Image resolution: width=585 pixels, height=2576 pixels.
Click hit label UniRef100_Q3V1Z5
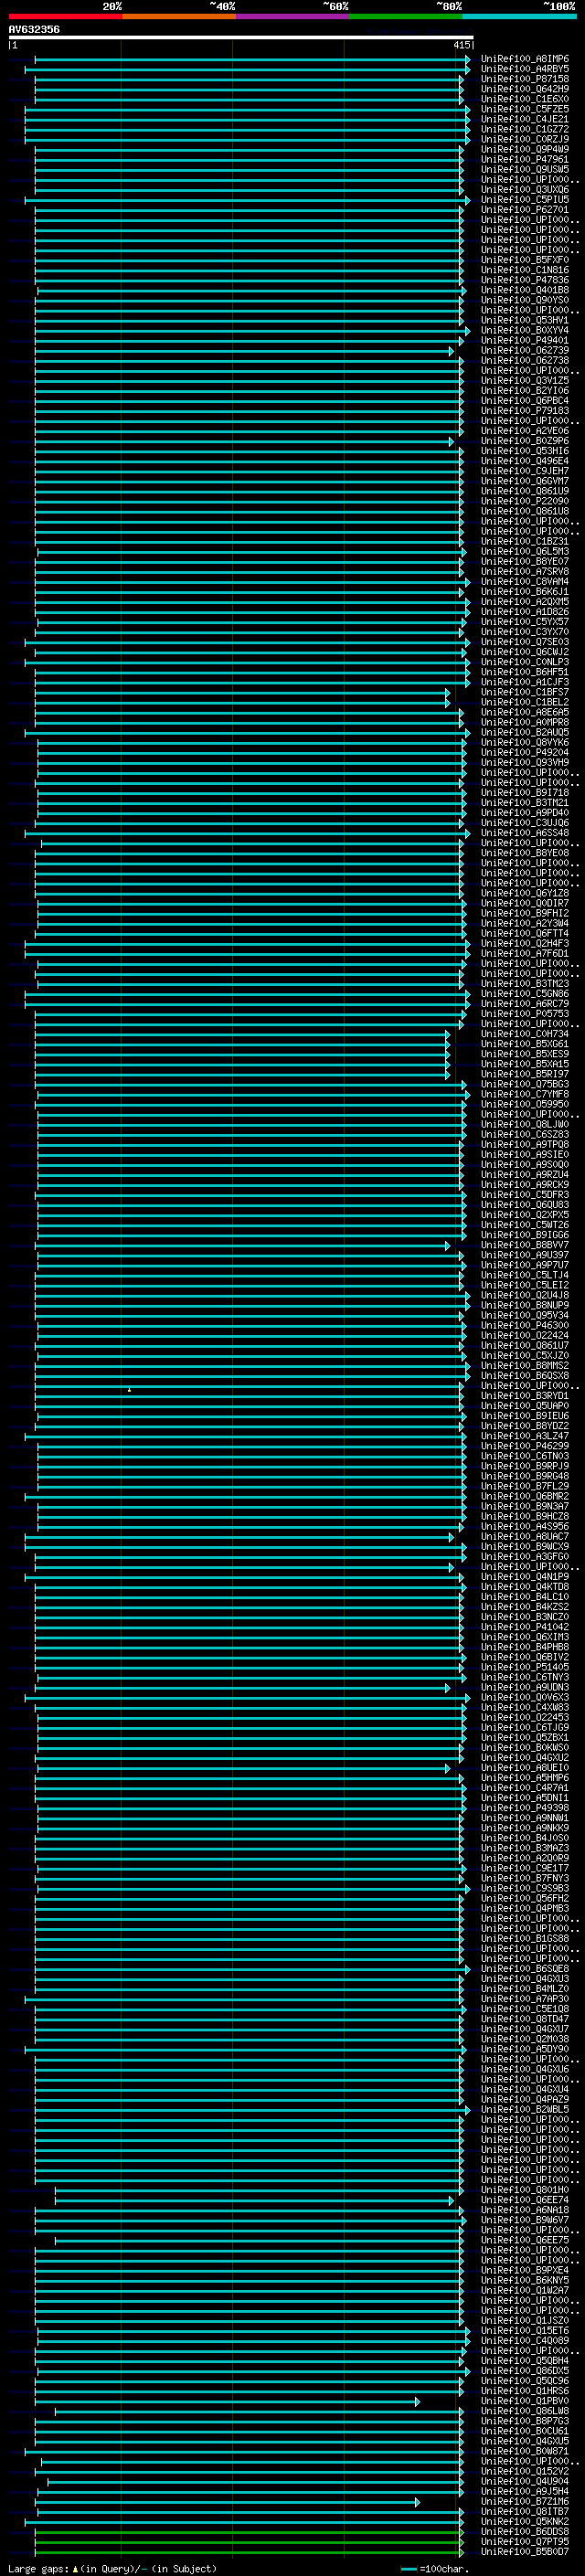tap(524, 381)
